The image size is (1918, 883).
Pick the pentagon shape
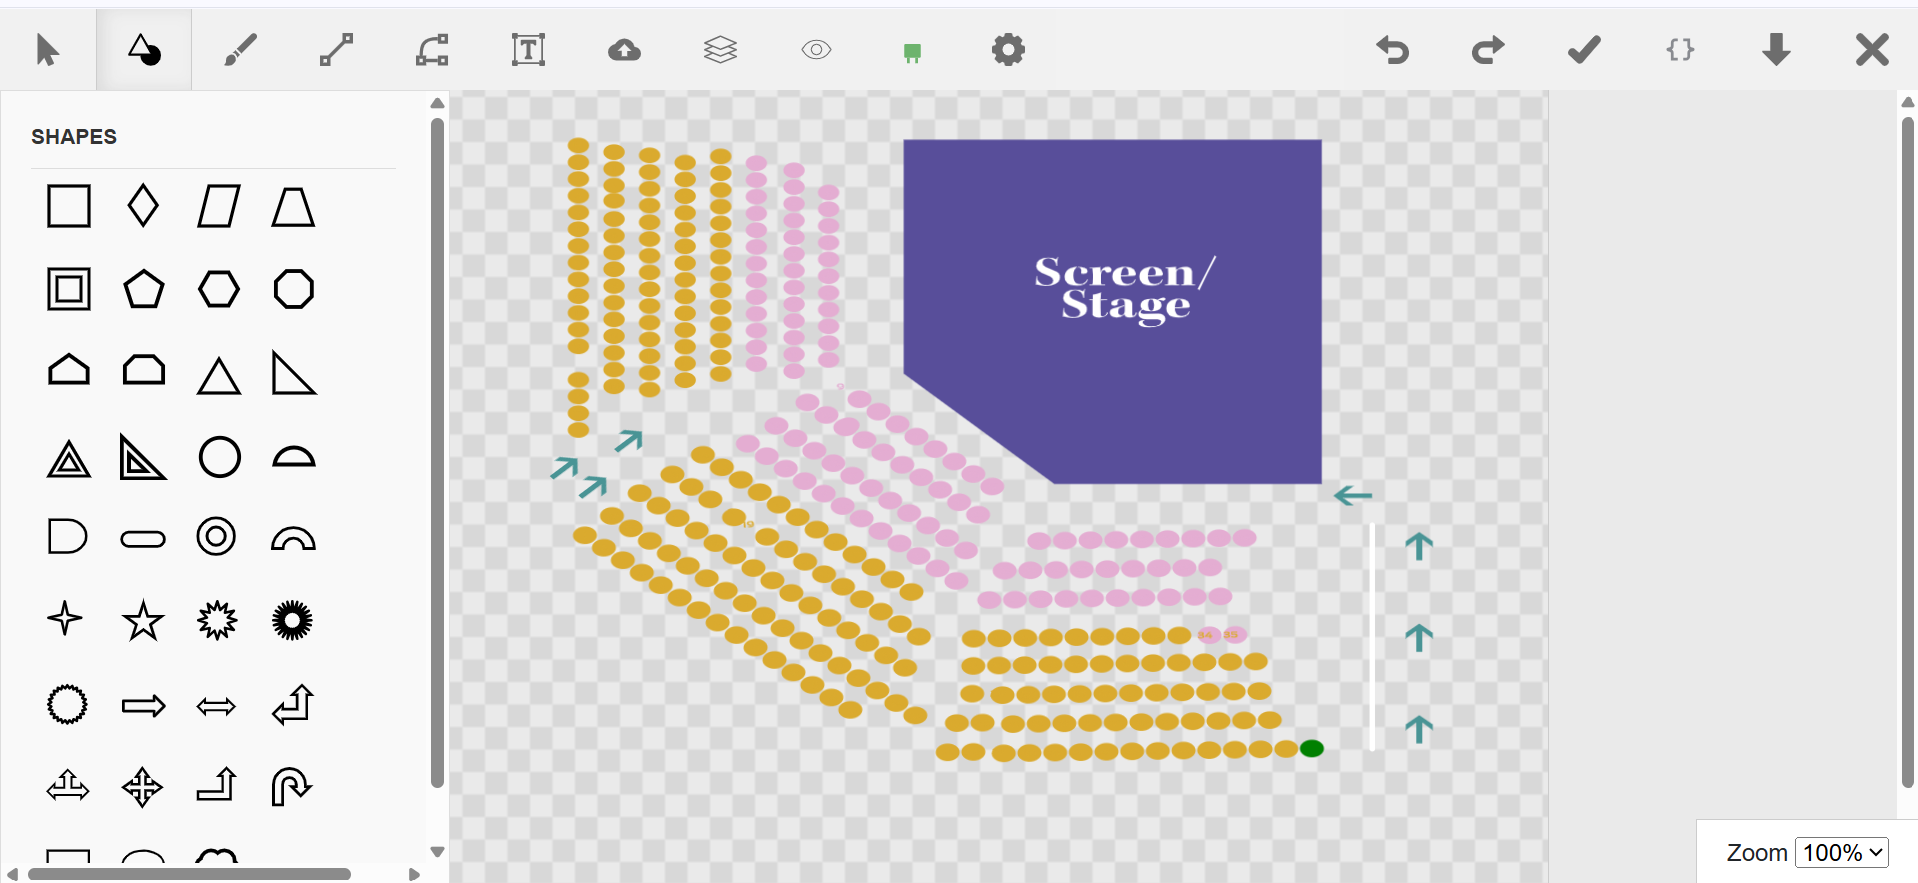coord(143,289)
